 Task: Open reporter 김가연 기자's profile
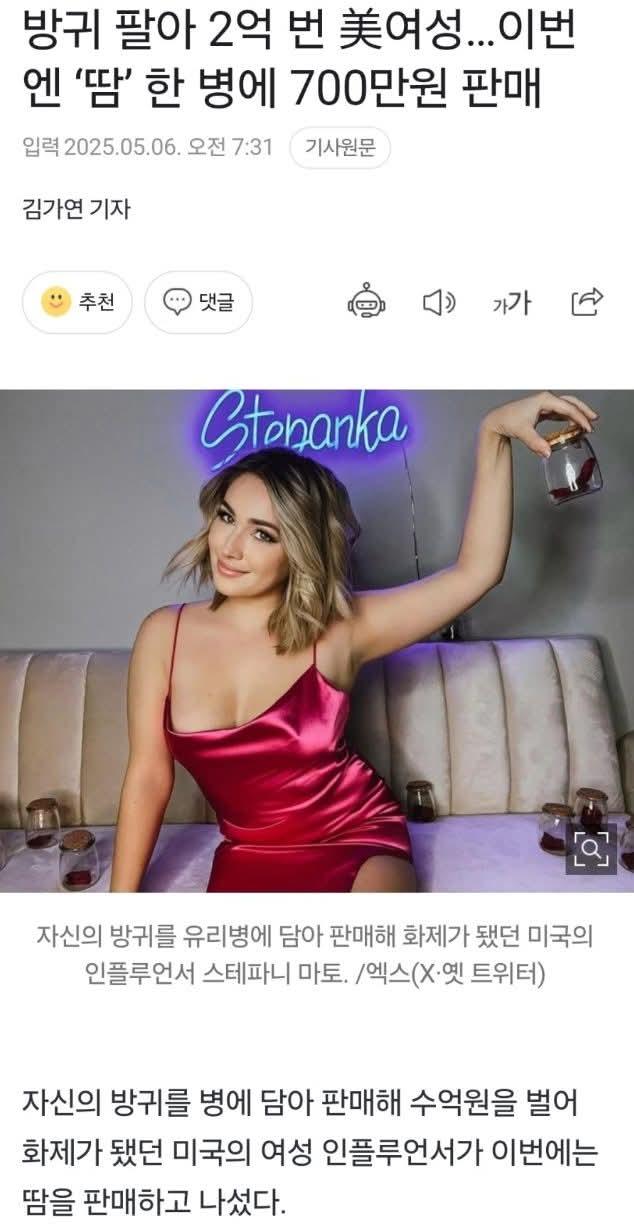(x=76, y=209)
